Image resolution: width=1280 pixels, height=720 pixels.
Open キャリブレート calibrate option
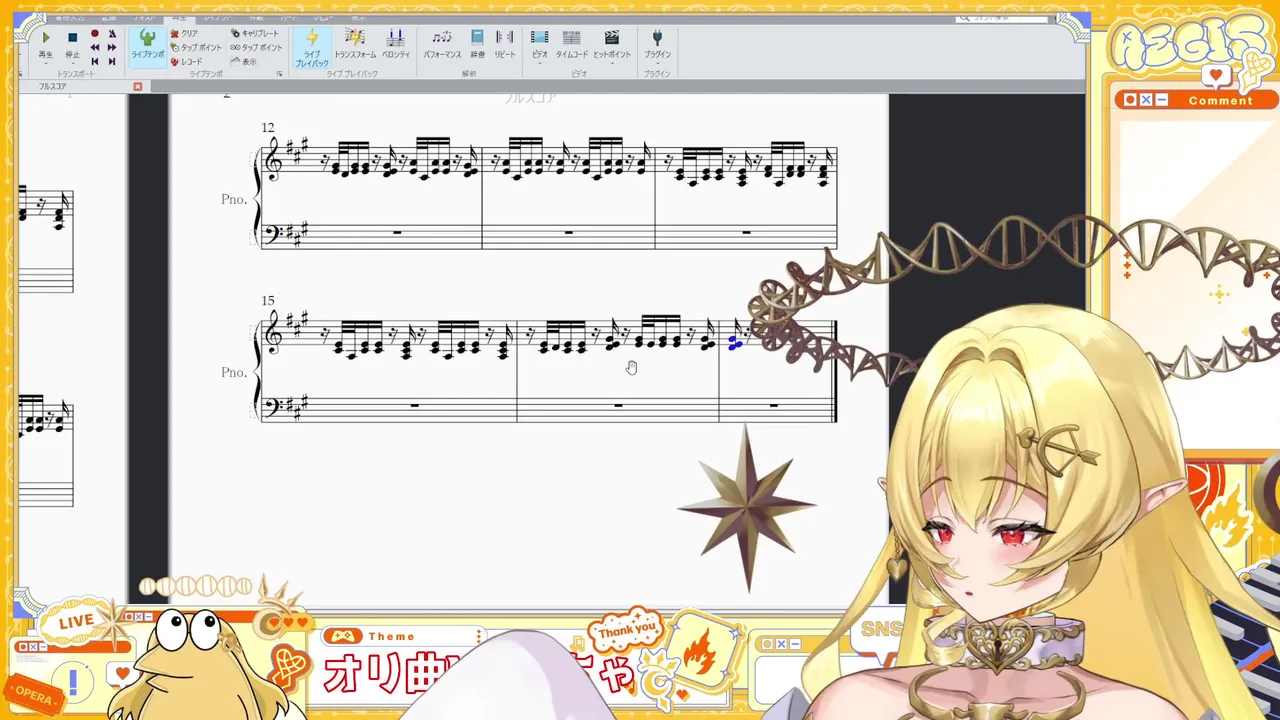(x=255, y=34)
